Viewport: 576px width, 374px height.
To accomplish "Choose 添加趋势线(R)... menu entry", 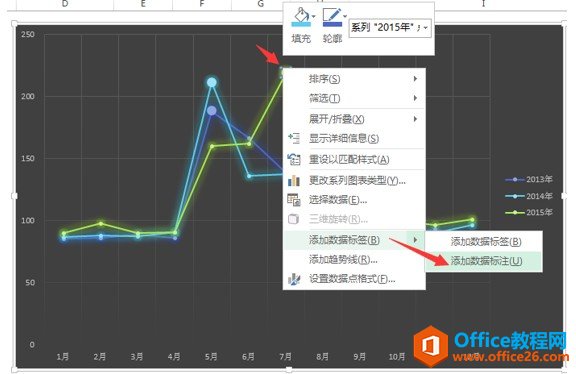I will tap(354, 259).
